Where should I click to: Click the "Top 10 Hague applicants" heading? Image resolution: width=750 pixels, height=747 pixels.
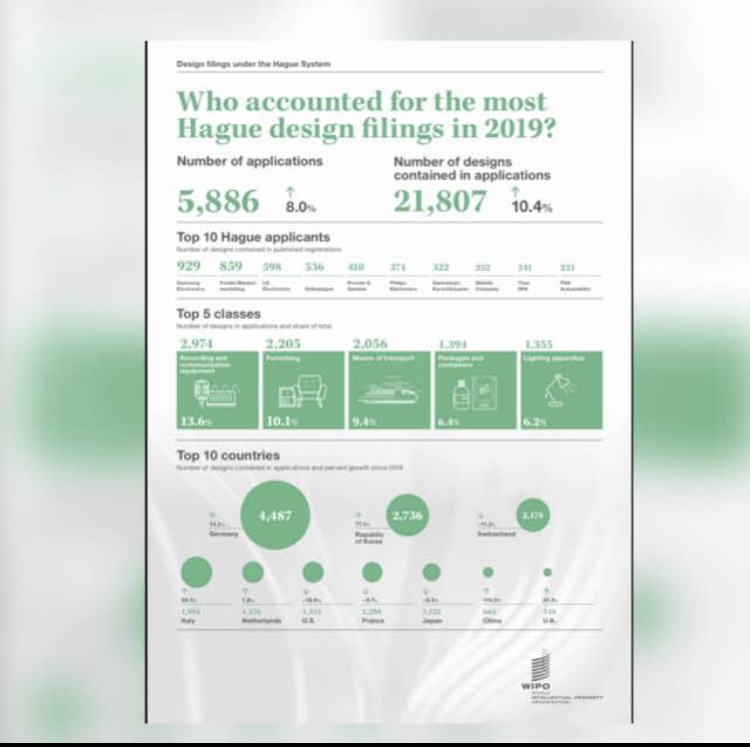(x=253, y=238)
